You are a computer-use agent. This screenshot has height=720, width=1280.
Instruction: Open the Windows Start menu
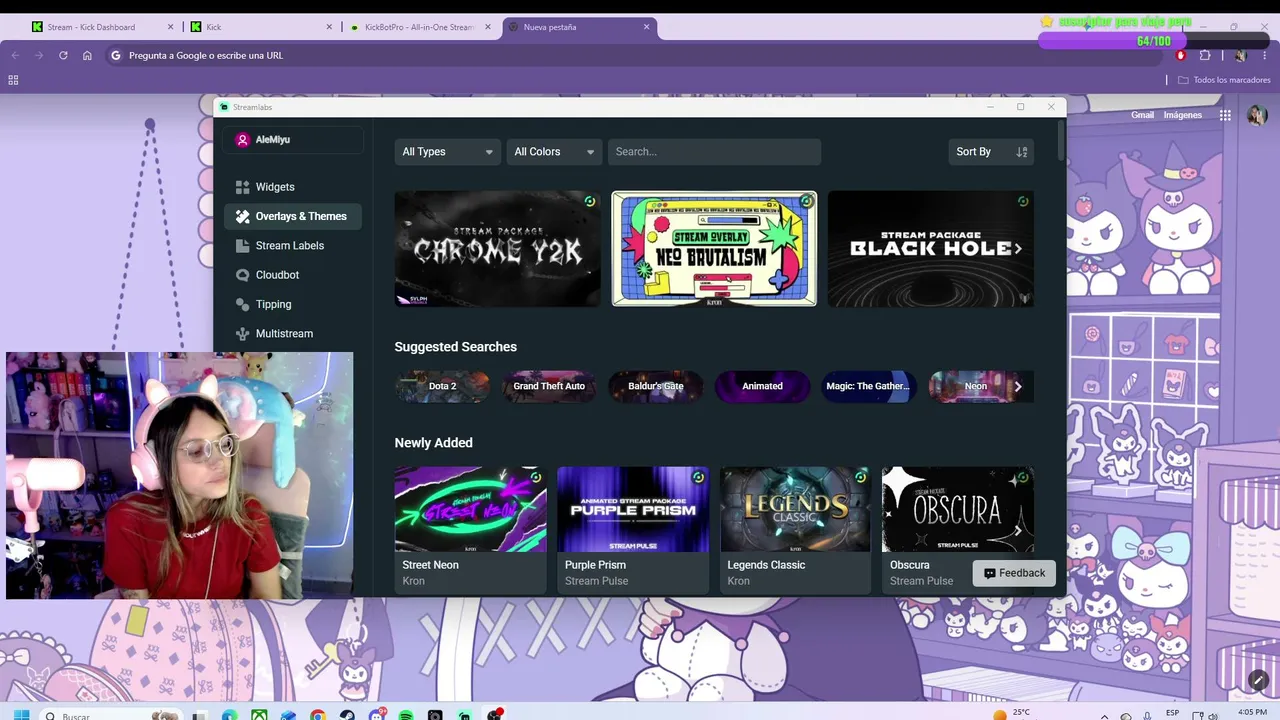pos(21,716)
